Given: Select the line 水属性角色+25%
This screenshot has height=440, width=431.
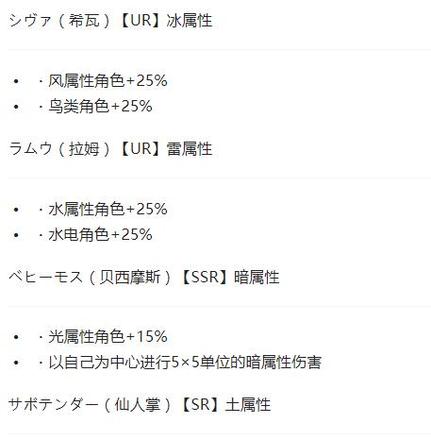Looking at the screenshot, I should click(108, 209).
